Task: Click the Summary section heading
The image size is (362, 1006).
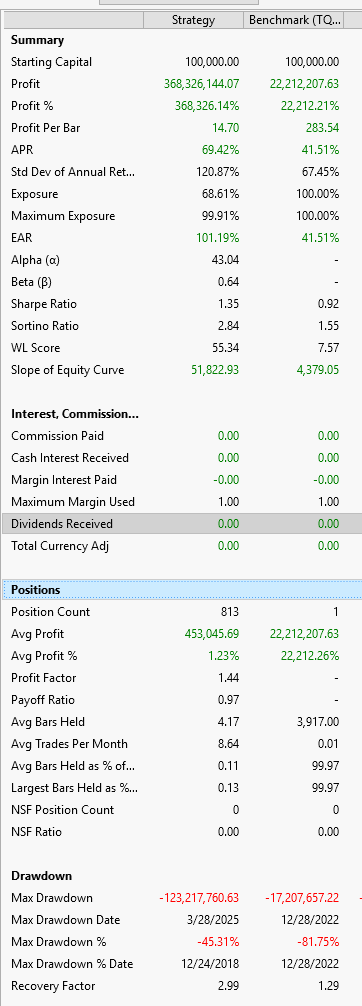Action: click(37, 40)
